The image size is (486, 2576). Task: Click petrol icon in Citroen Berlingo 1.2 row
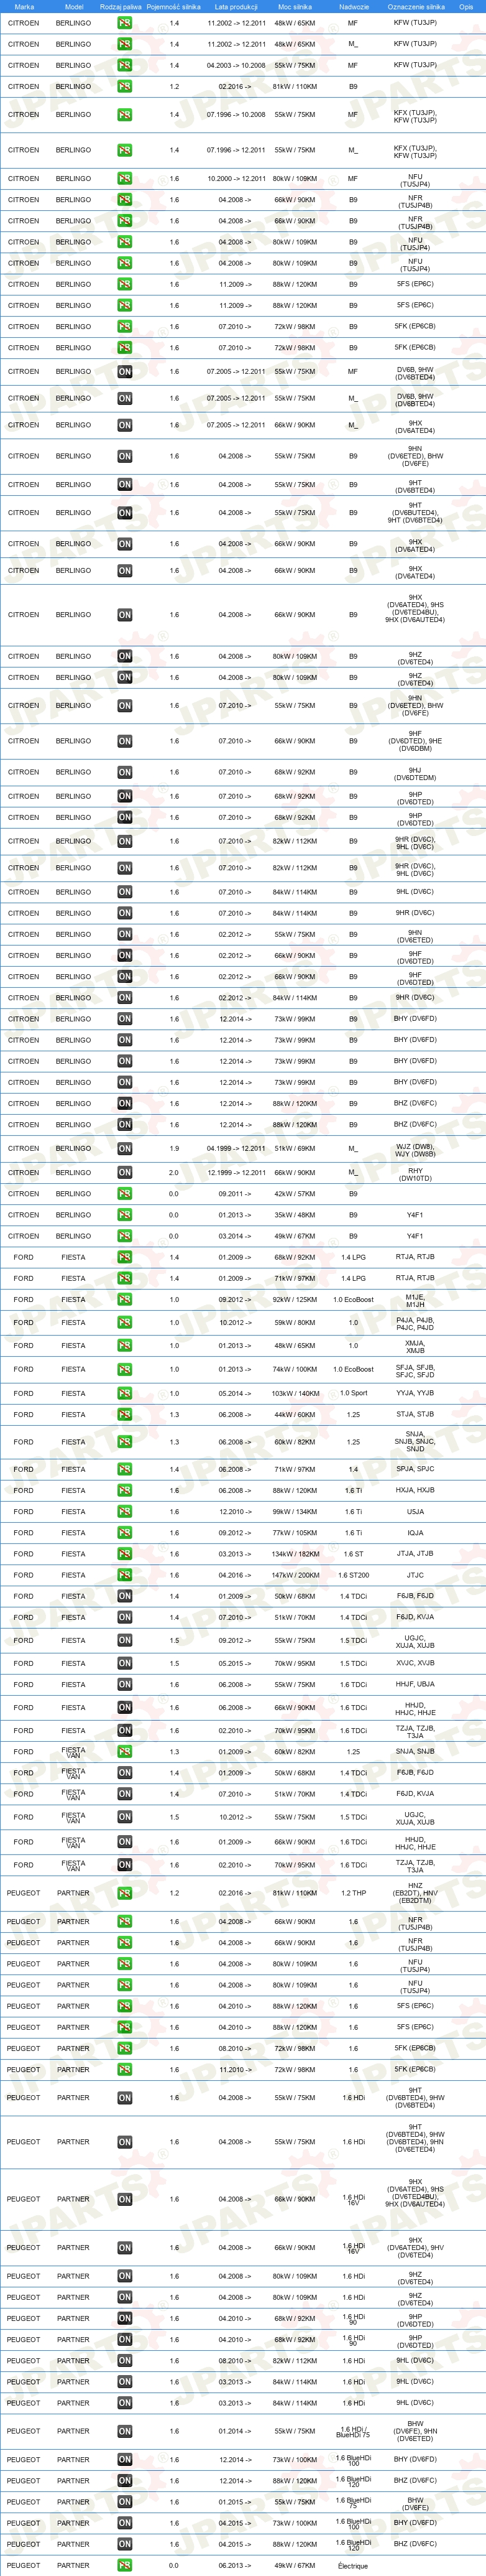[x=125, y=87]
